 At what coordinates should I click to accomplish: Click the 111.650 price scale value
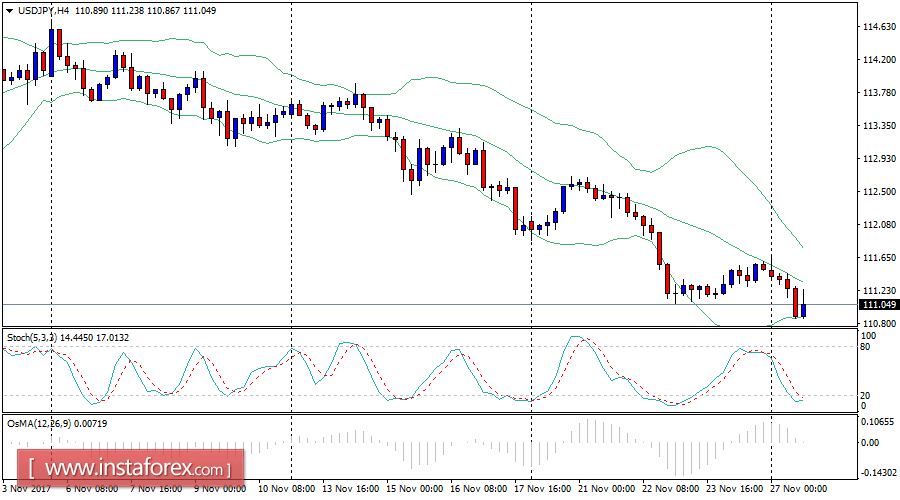pos(879,258)
